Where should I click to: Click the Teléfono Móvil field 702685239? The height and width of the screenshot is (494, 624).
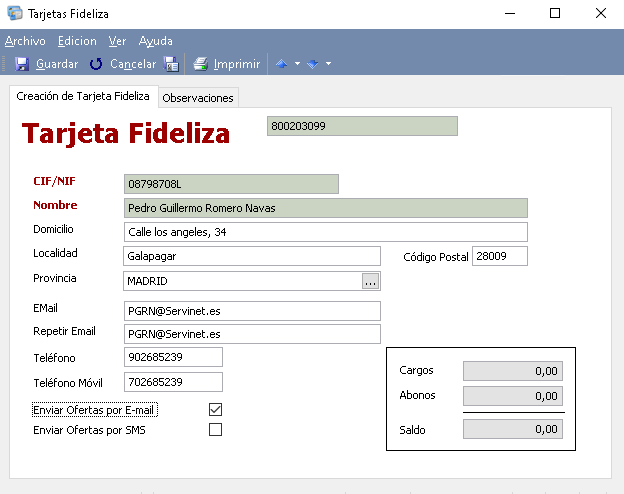pos(173,382)
